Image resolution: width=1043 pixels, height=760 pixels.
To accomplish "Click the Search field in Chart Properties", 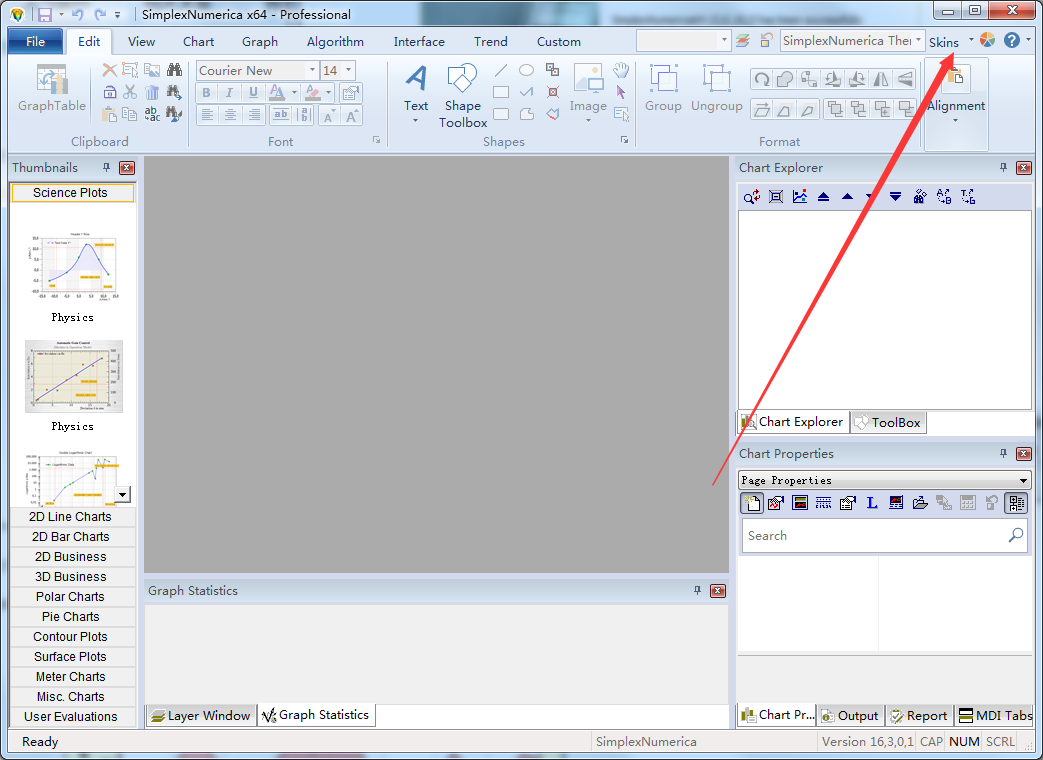I will click(x=885, y=536).
